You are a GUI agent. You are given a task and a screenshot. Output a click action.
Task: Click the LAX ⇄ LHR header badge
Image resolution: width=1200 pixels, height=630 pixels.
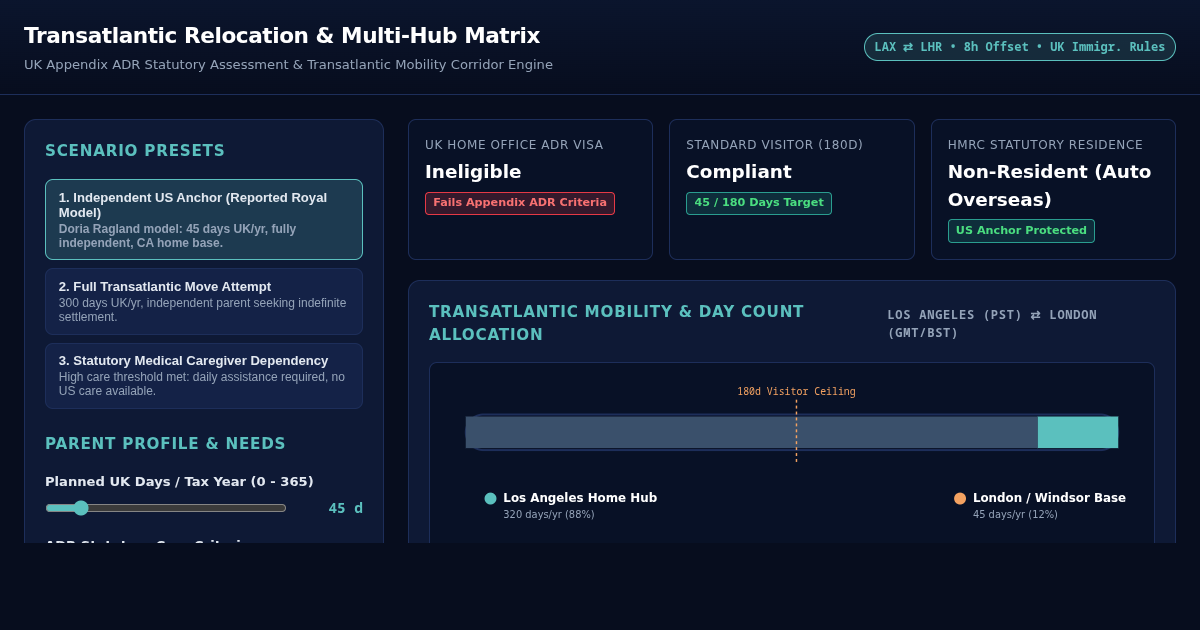(x=1020, y=47)
